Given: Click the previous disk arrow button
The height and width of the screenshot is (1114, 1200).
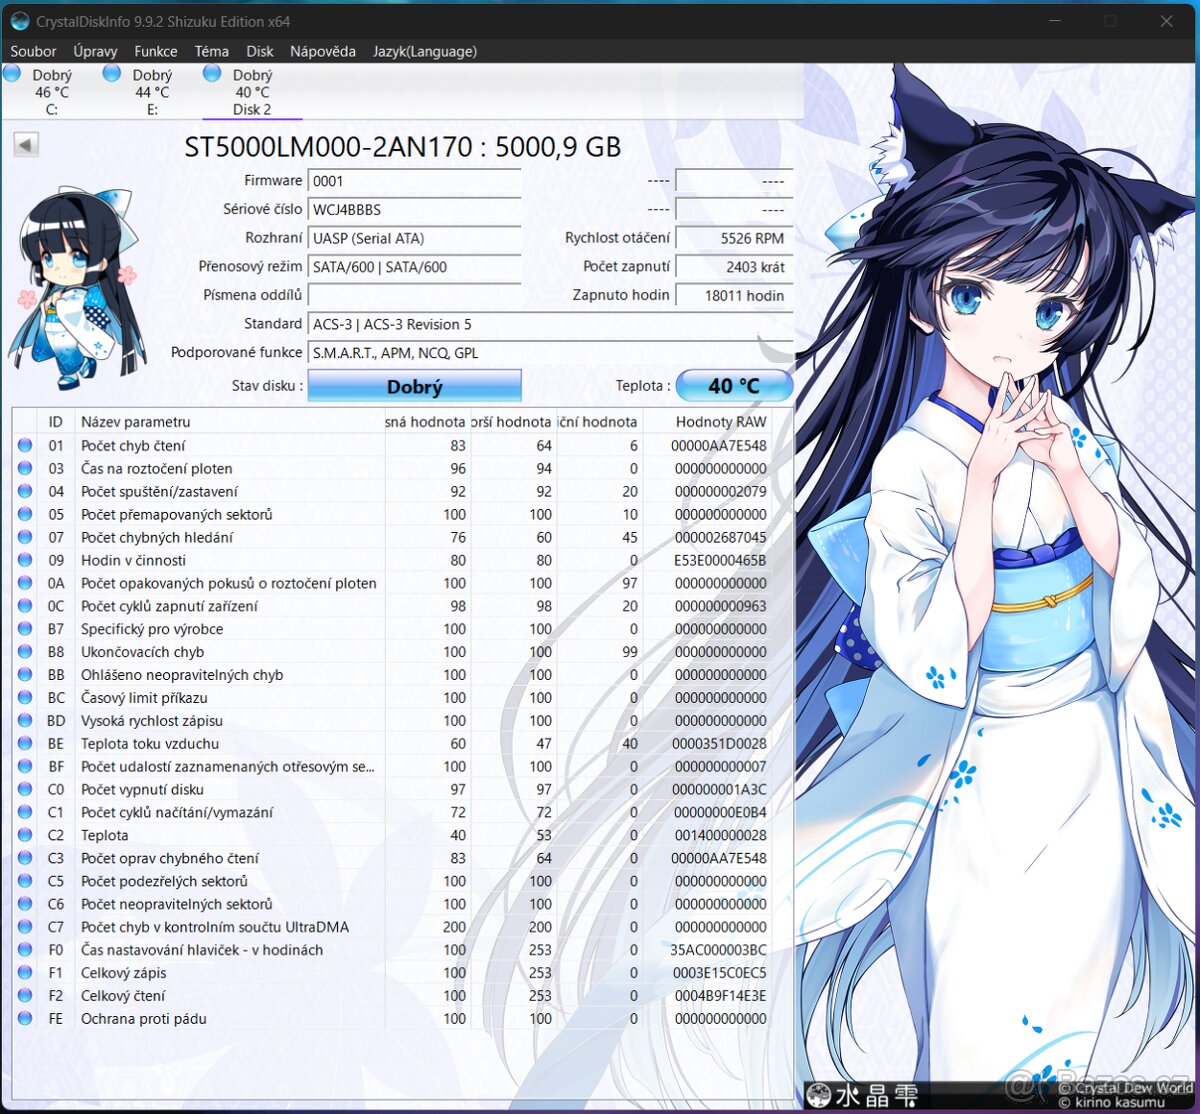Looking at the screenshot, I should (26, 145).
